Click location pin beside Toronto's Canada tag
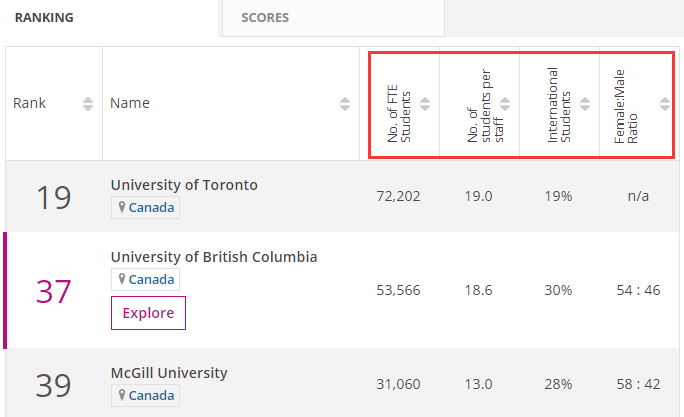684x417 pixels. [x=122, y=207]
